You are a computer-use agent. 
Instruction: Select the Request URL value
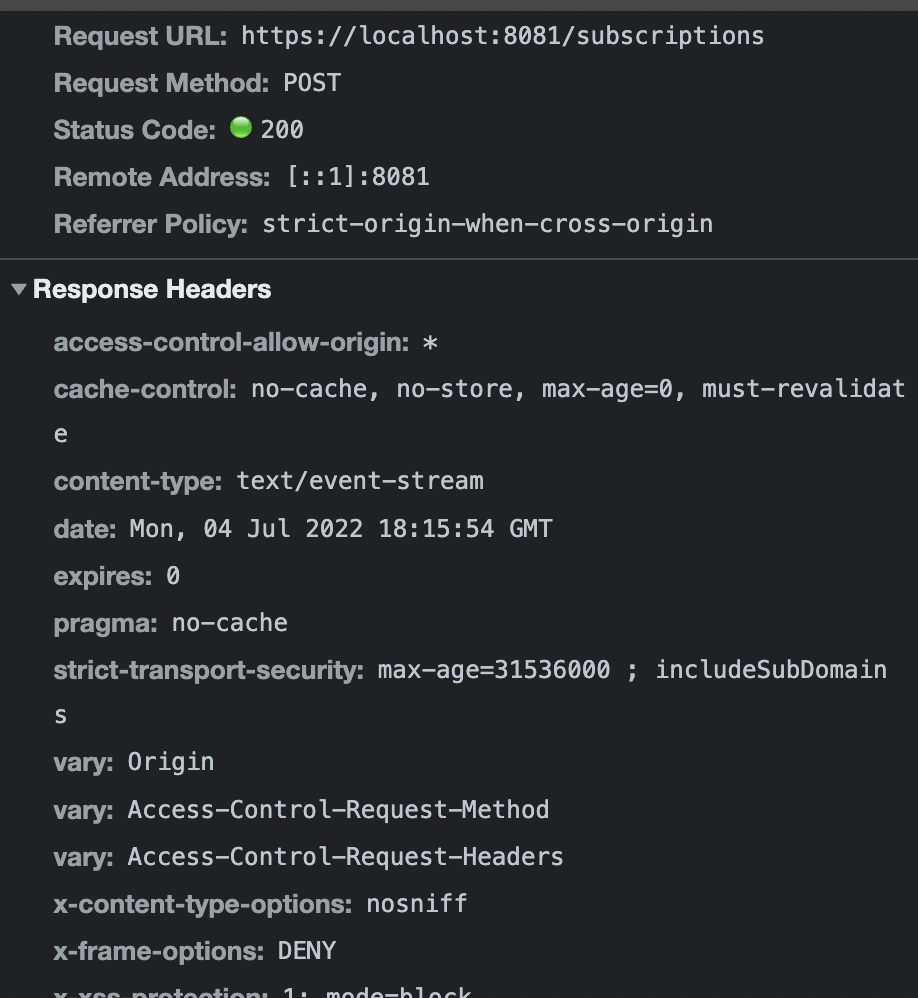click(x=500, y=35)
